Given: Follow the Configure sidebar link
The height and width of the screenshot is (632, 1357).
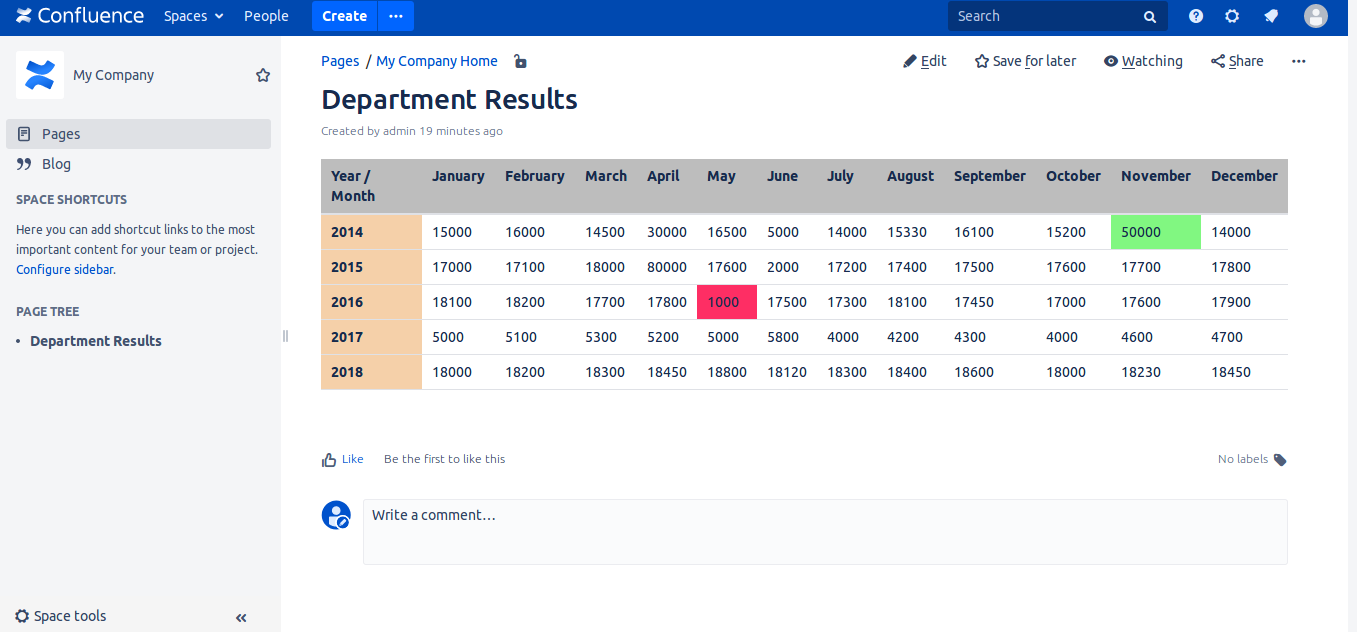Looking at the screenshot, I should tap(64, 269).
